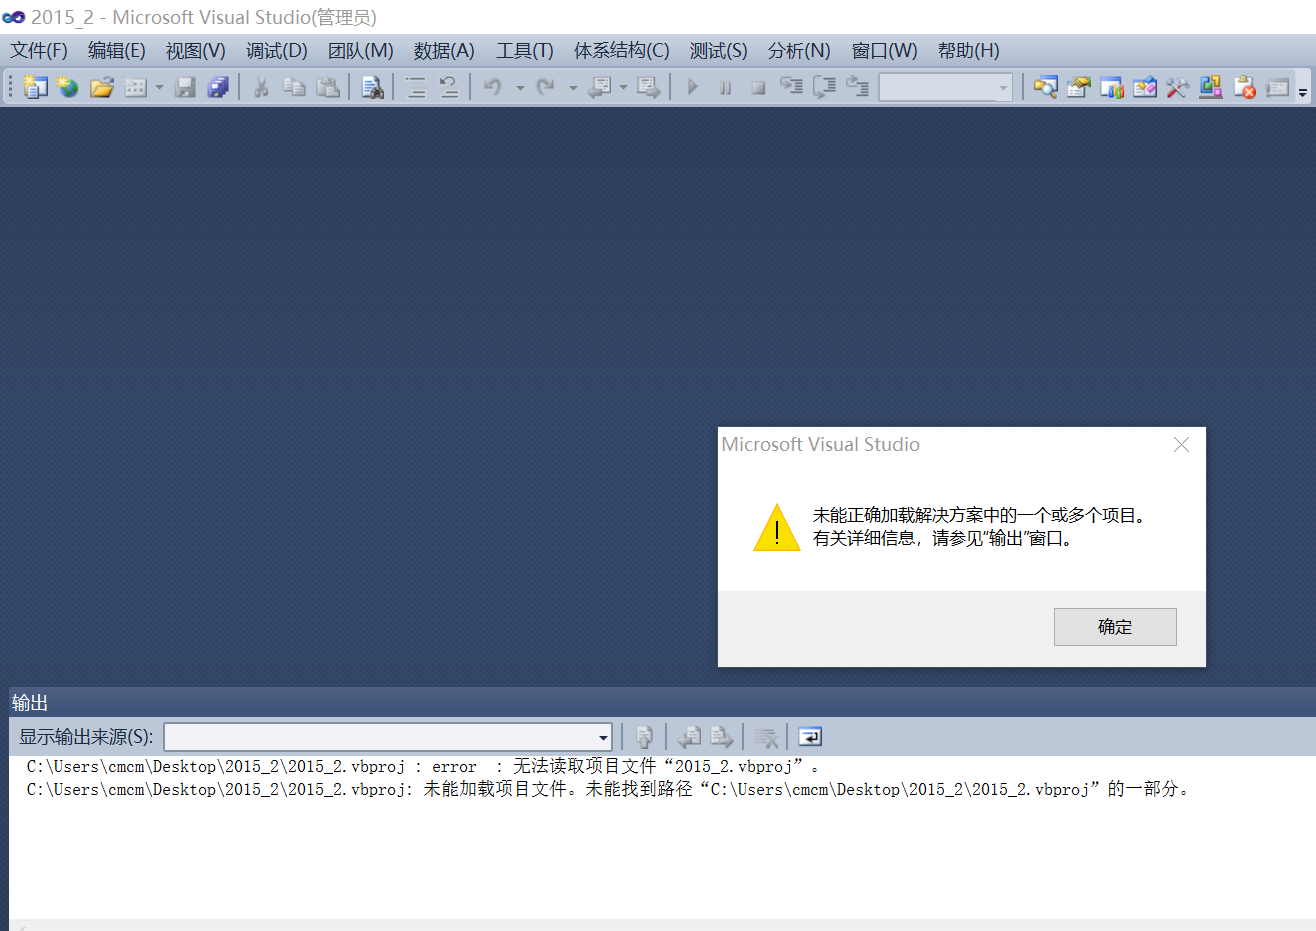Click the Redo arrow icon
The height and width of the screenshot is (931, 1316).
click(x=545, y=87)
